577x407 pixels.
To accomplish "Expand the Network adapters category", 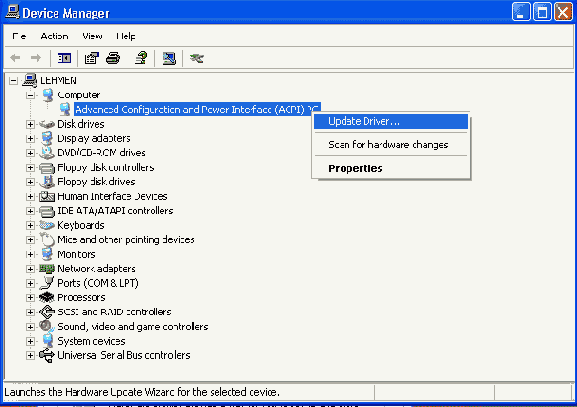I will point(31,269).
